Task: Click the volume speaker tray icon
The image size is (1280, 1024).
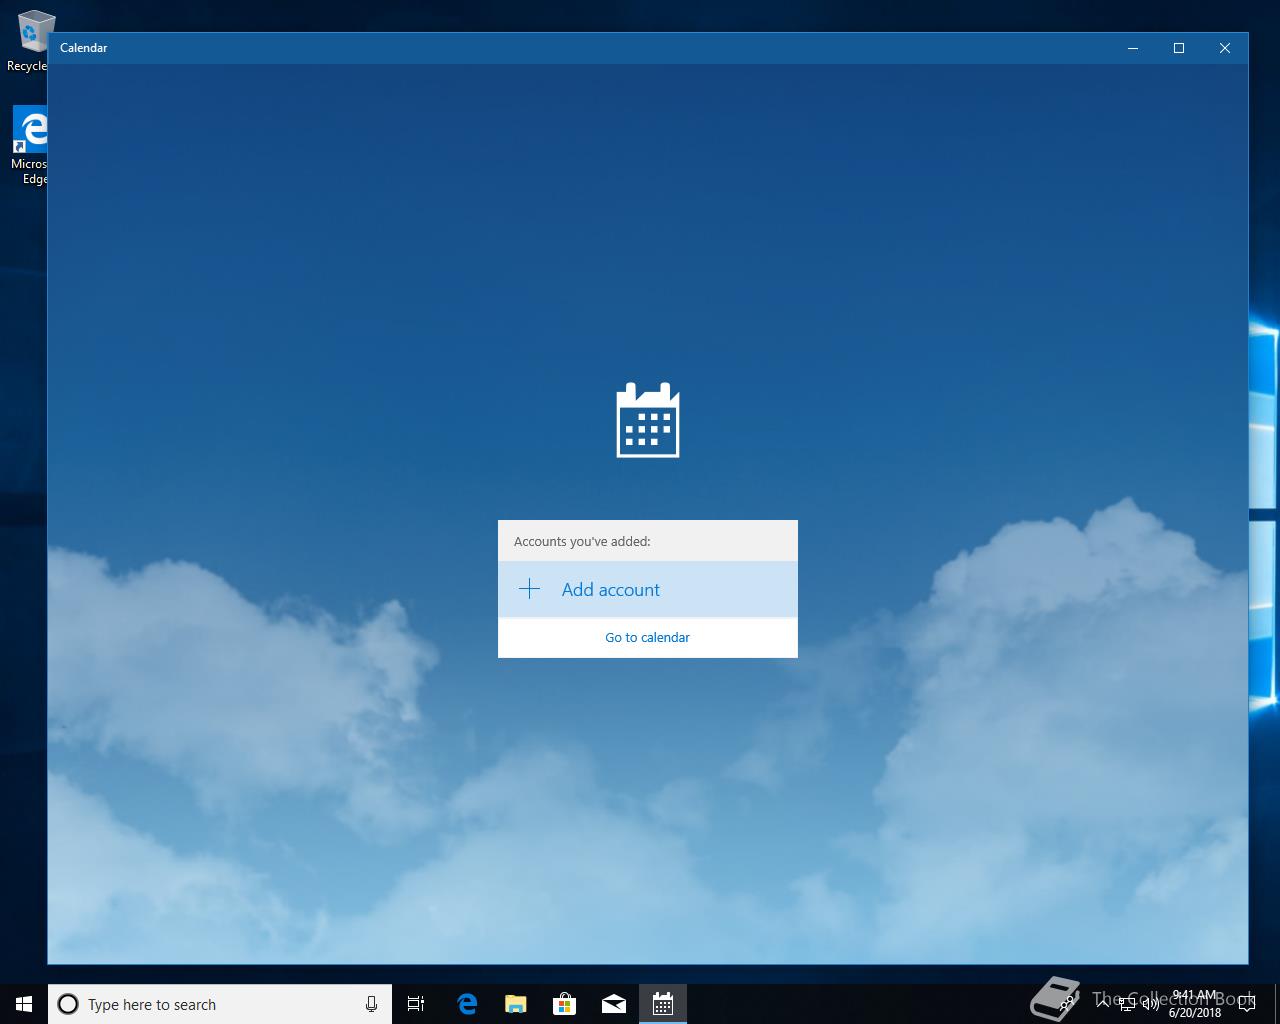Action: (1150, 1004)
